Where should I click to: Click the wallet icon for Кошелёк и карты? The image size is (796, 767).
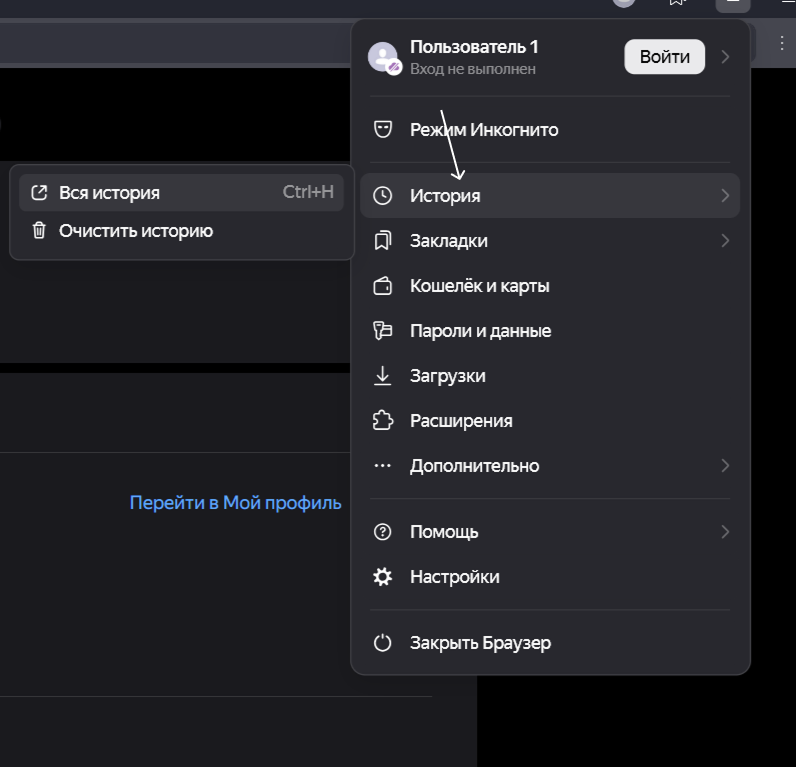[x=382, y=286]
